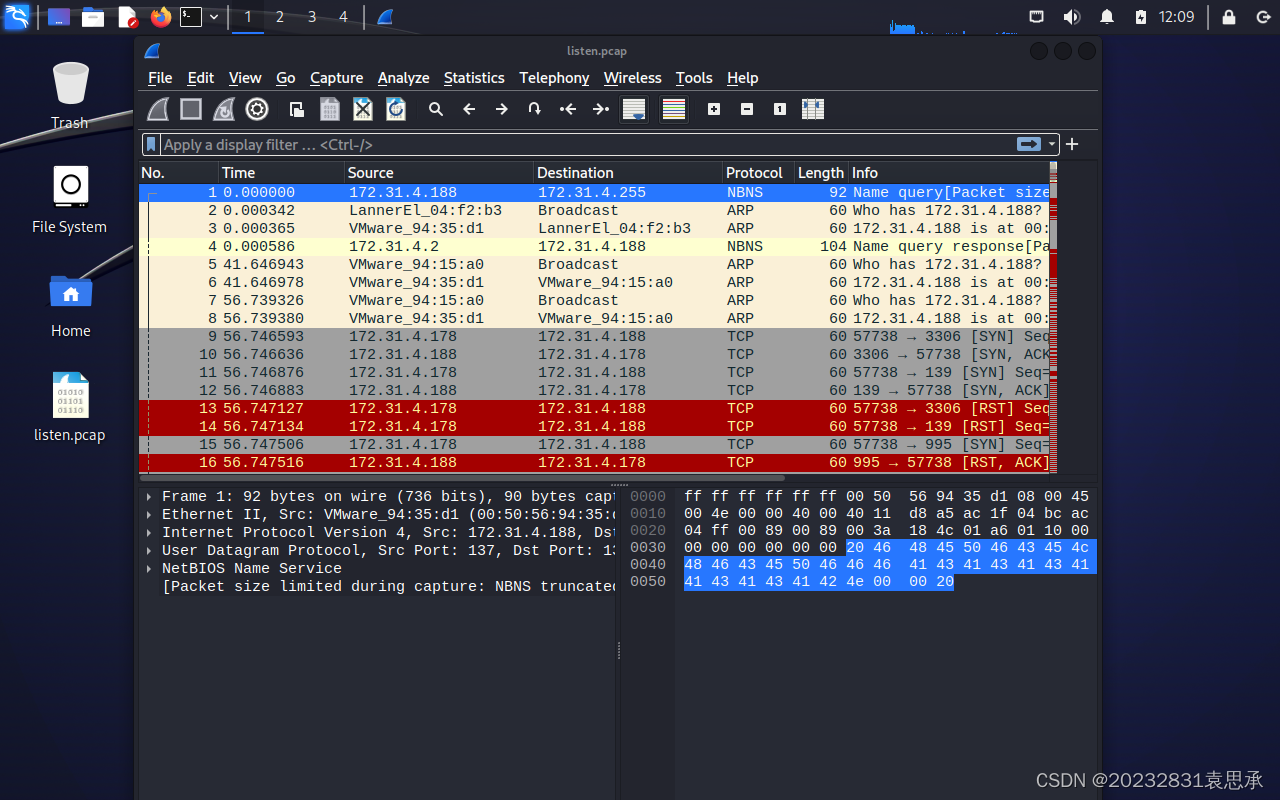Screen dimensions: 1280x800
Task: Open the Help menu
Action: [743, 78]
